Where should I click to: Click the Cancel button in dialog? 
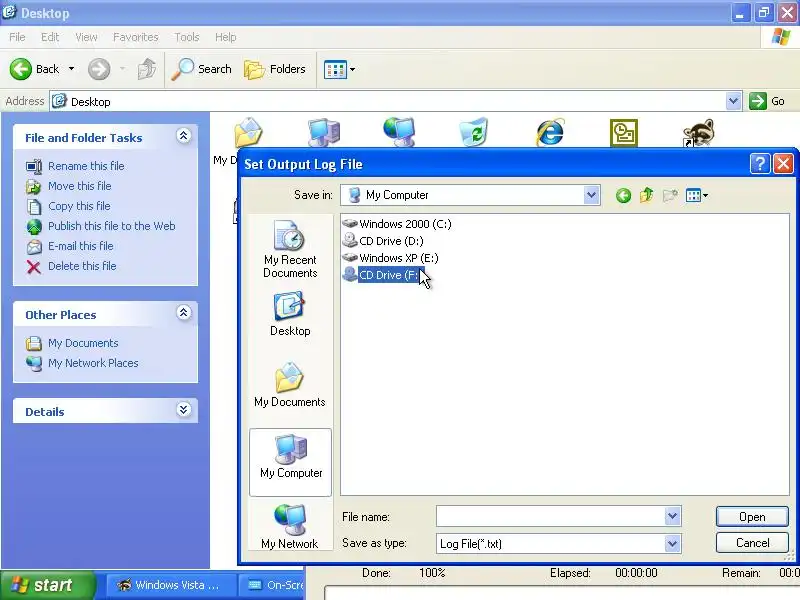click(x=752, y=542)
